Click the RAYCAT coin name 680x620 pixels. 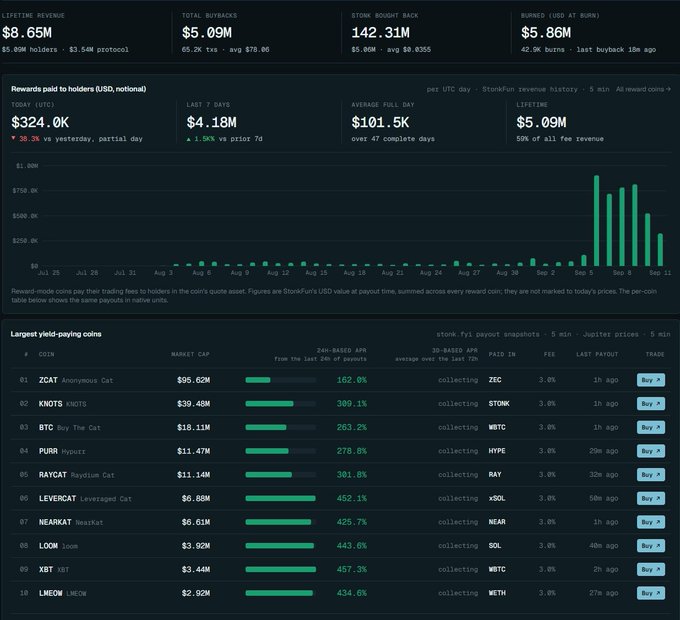(x=52, y=475)
